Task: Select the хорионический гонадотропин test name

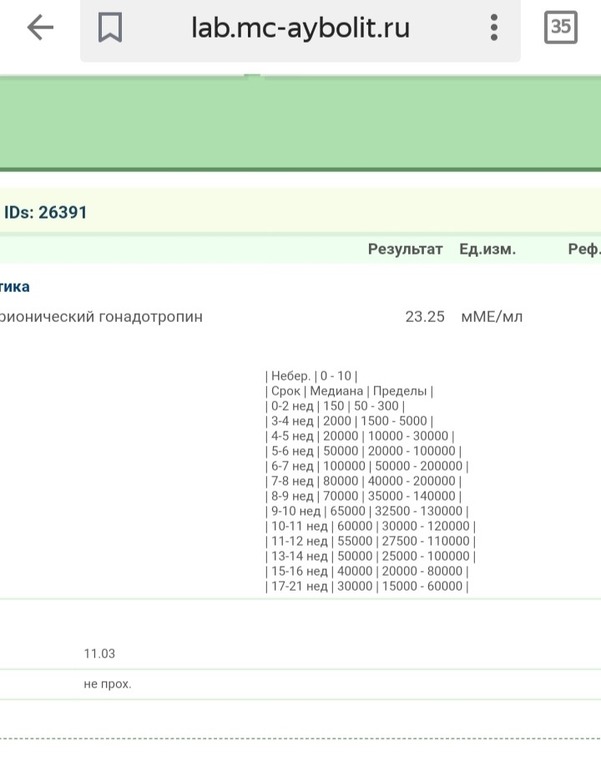Action: (x=101, y=316)
